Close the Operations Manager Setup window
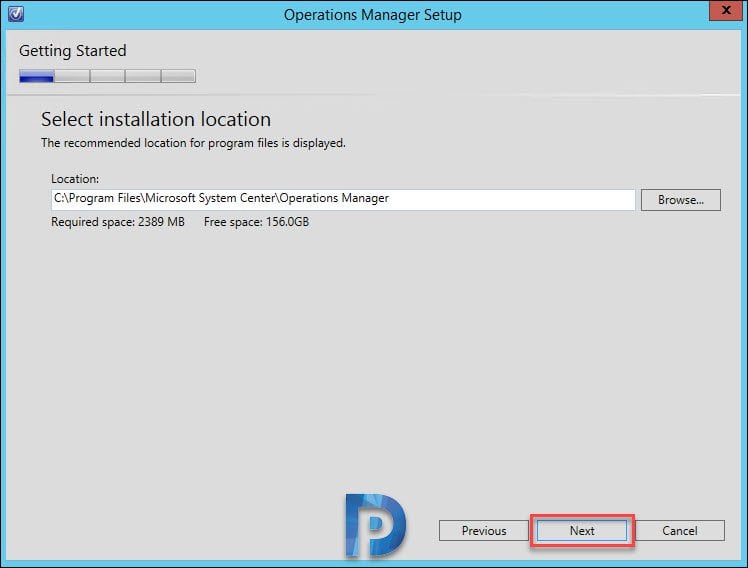Screen dimensions: 748x568 pyautogui.click(x=726, y=10)
